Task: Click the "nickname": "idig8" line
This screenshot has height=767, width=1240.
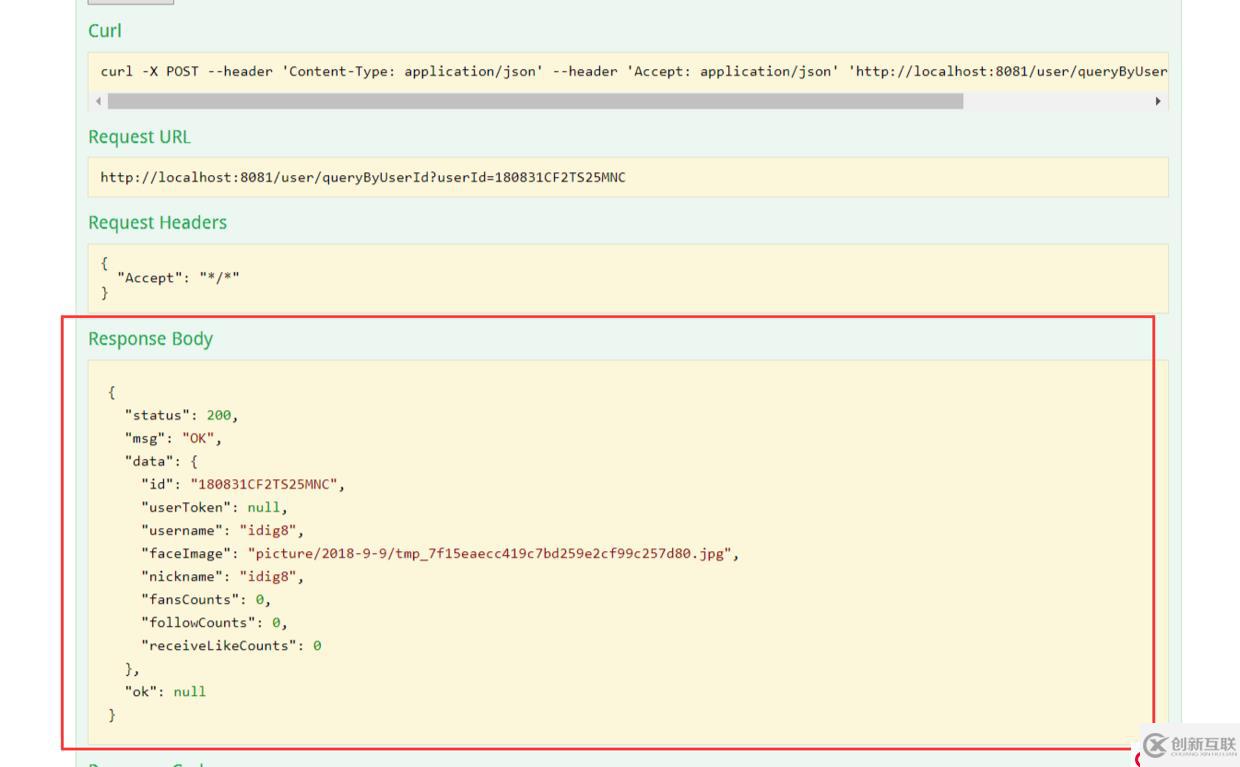Action: coord(222,576)
